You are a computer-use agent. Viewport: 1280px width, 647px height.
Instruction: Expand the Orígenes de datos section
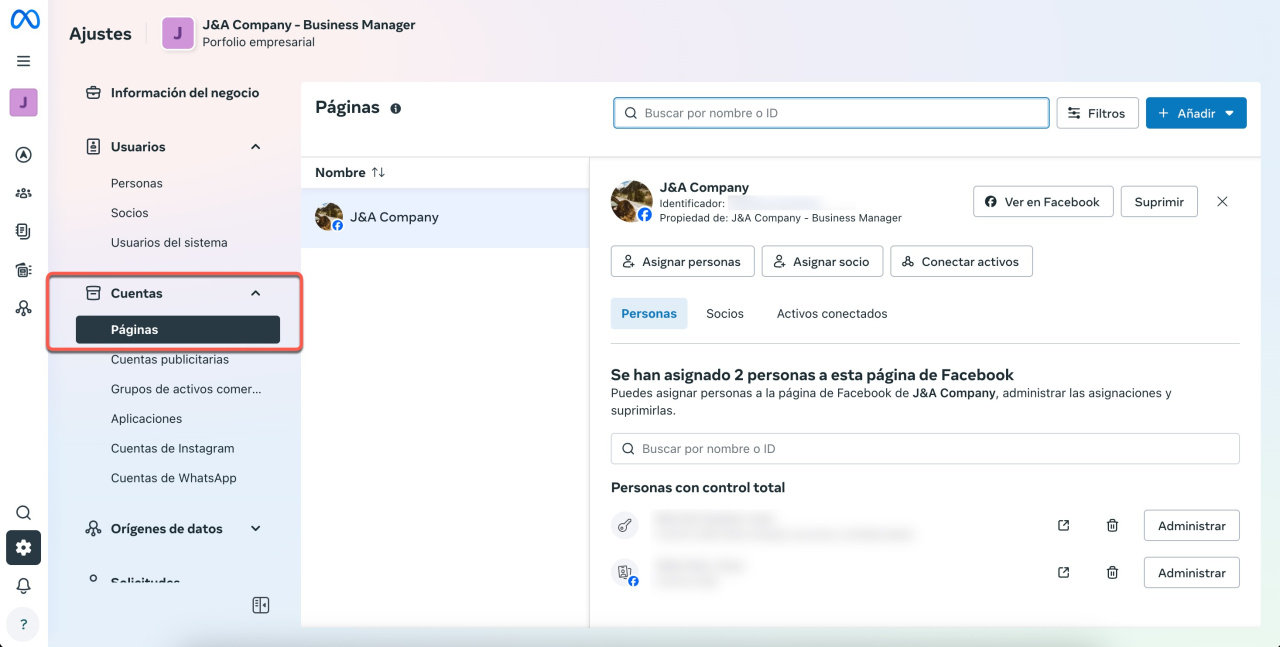pyautogui.click(x=255, y=528)
